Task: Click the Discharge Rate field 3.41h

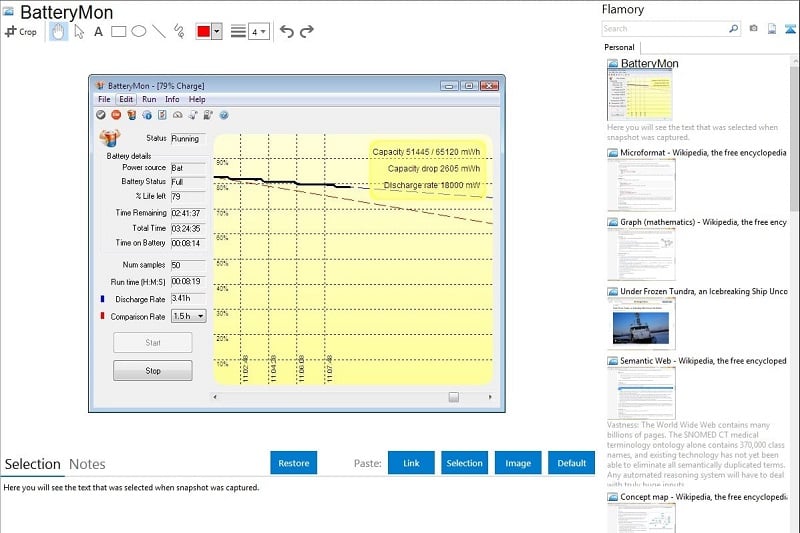Action: tap(188, 298)
